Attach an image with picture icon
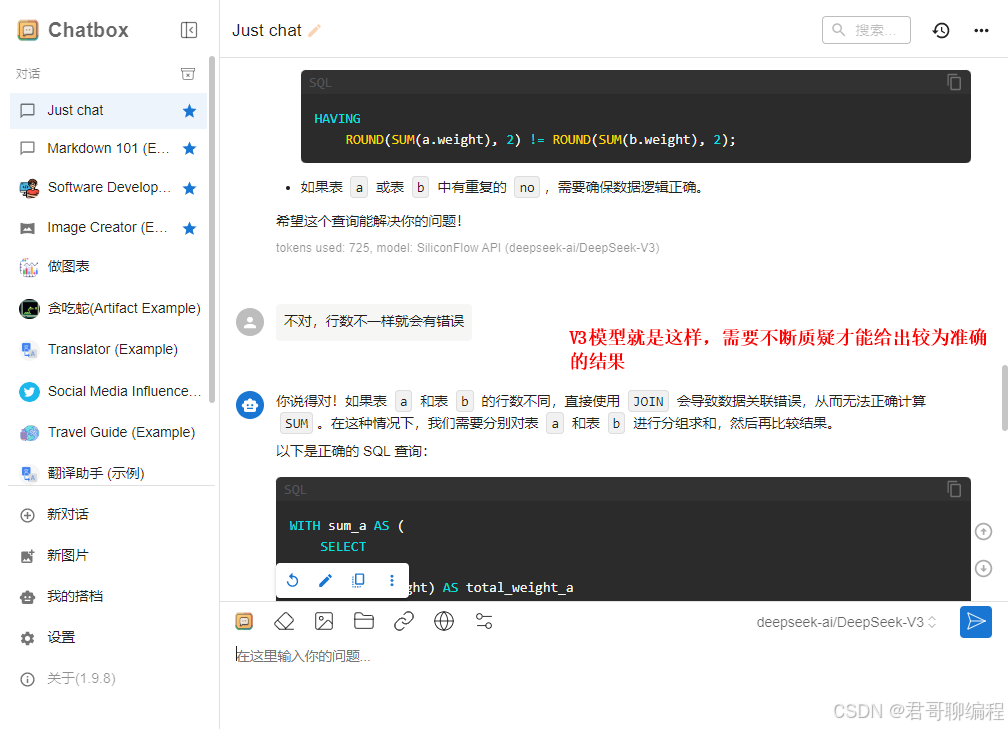 pyautogui.click(x=324, y=621)
